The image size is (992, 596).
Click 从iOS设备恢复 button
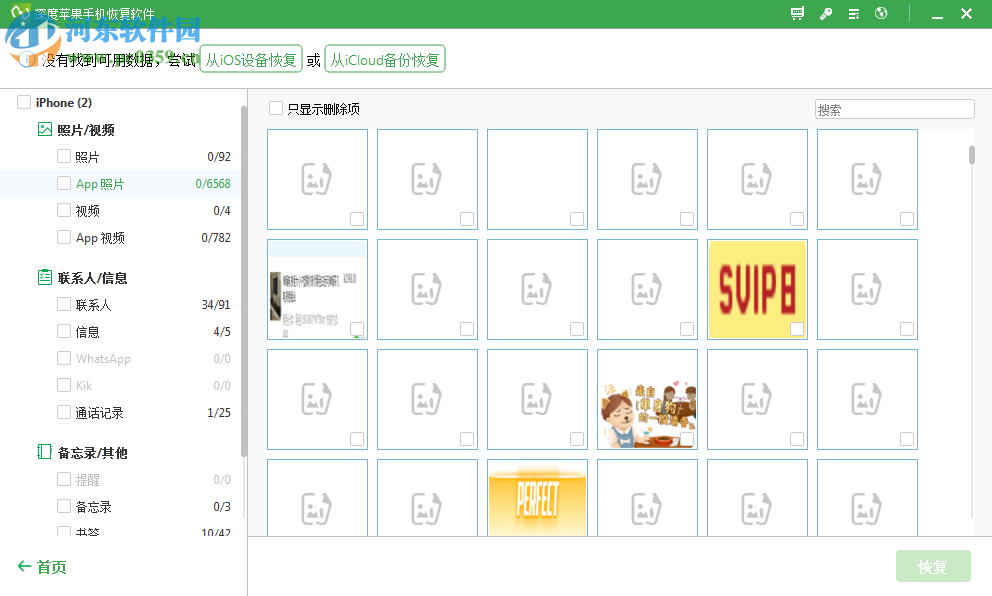tap(251, 60)
